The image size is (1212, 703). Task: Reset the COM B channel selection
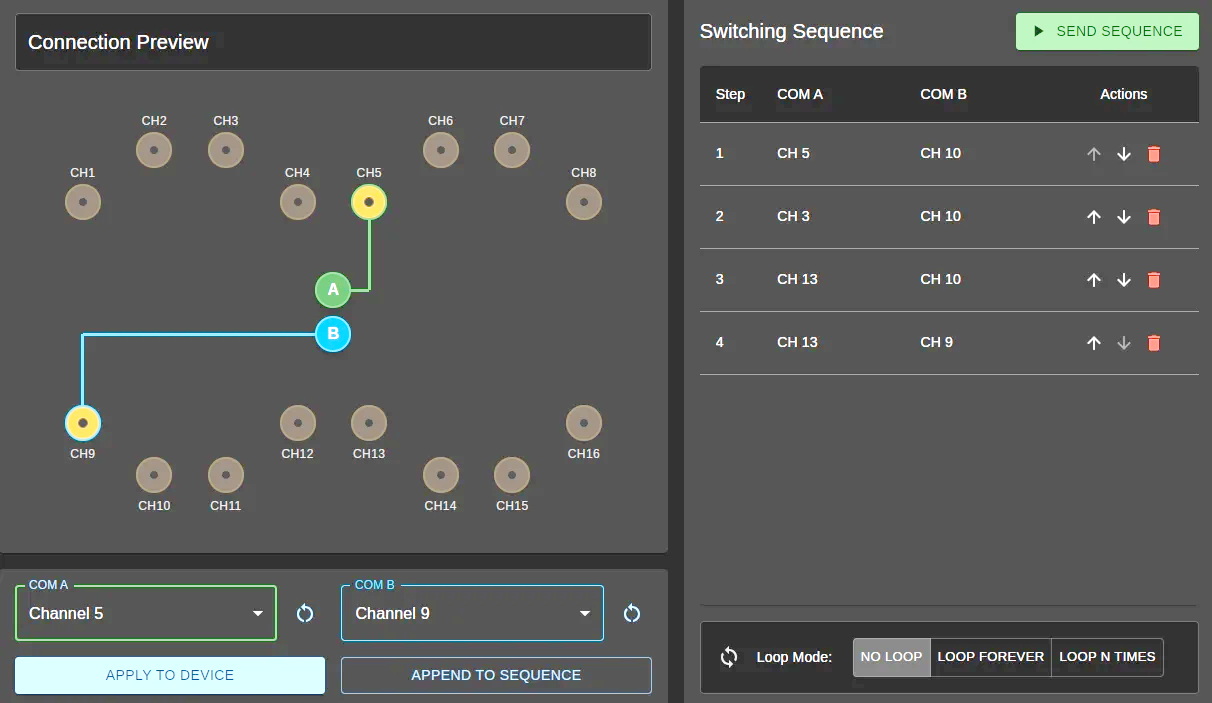tap(632, 613)
